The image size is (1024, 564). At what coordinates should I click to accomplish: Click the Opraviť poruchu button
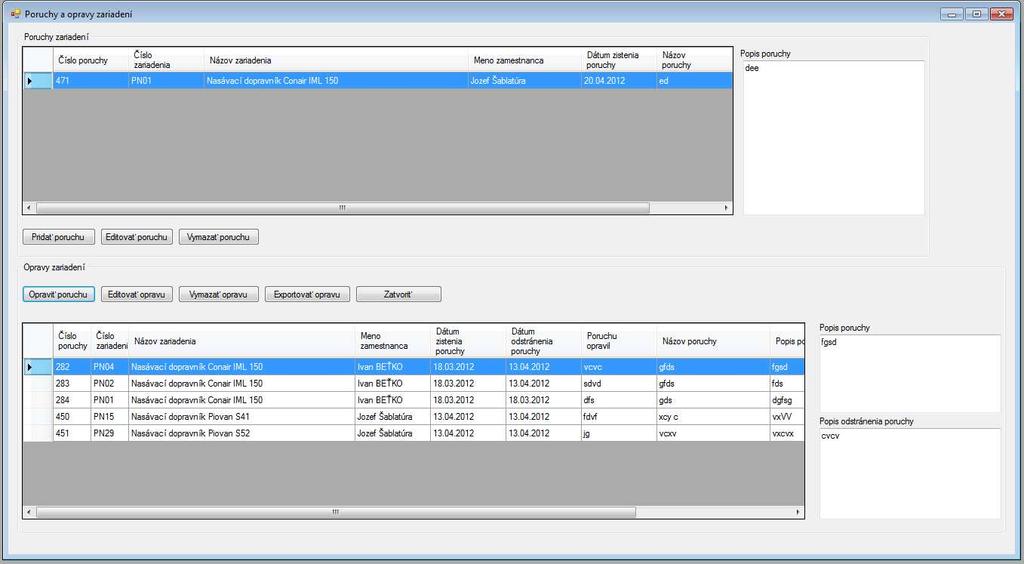(x=59, y=294)
